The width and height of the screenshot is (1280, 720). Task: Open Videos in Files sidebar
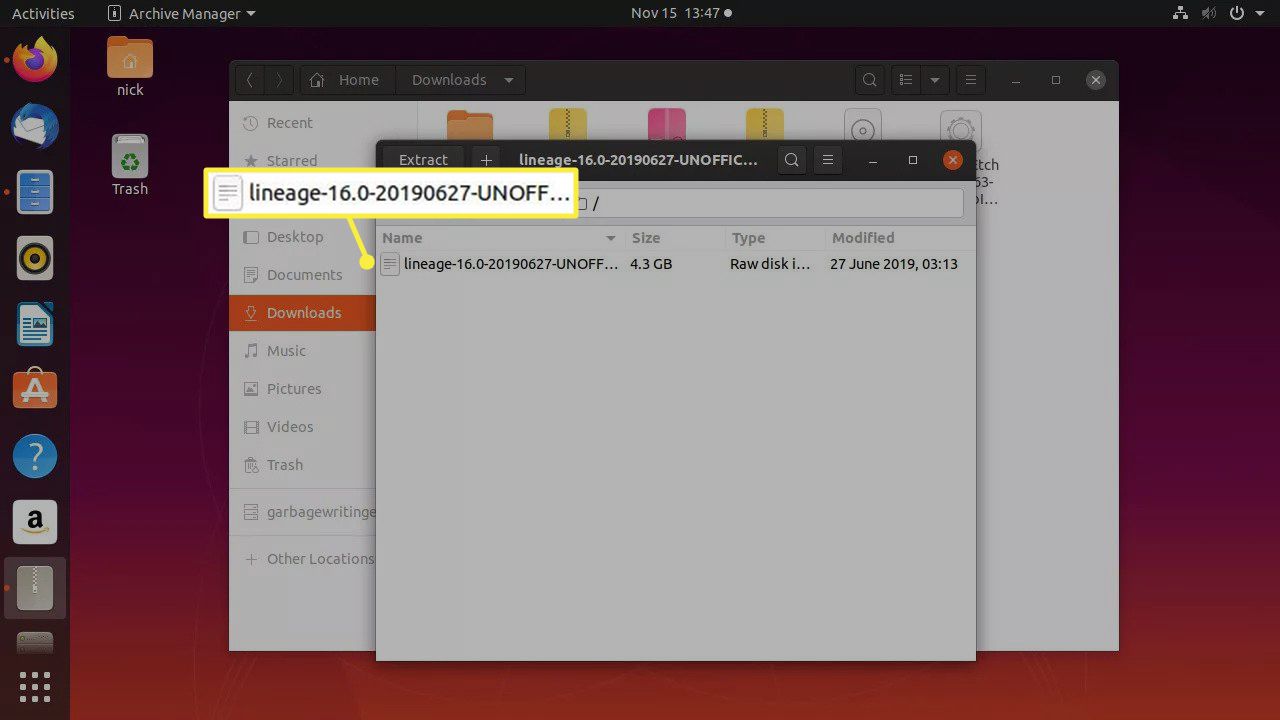coord(302,427)
